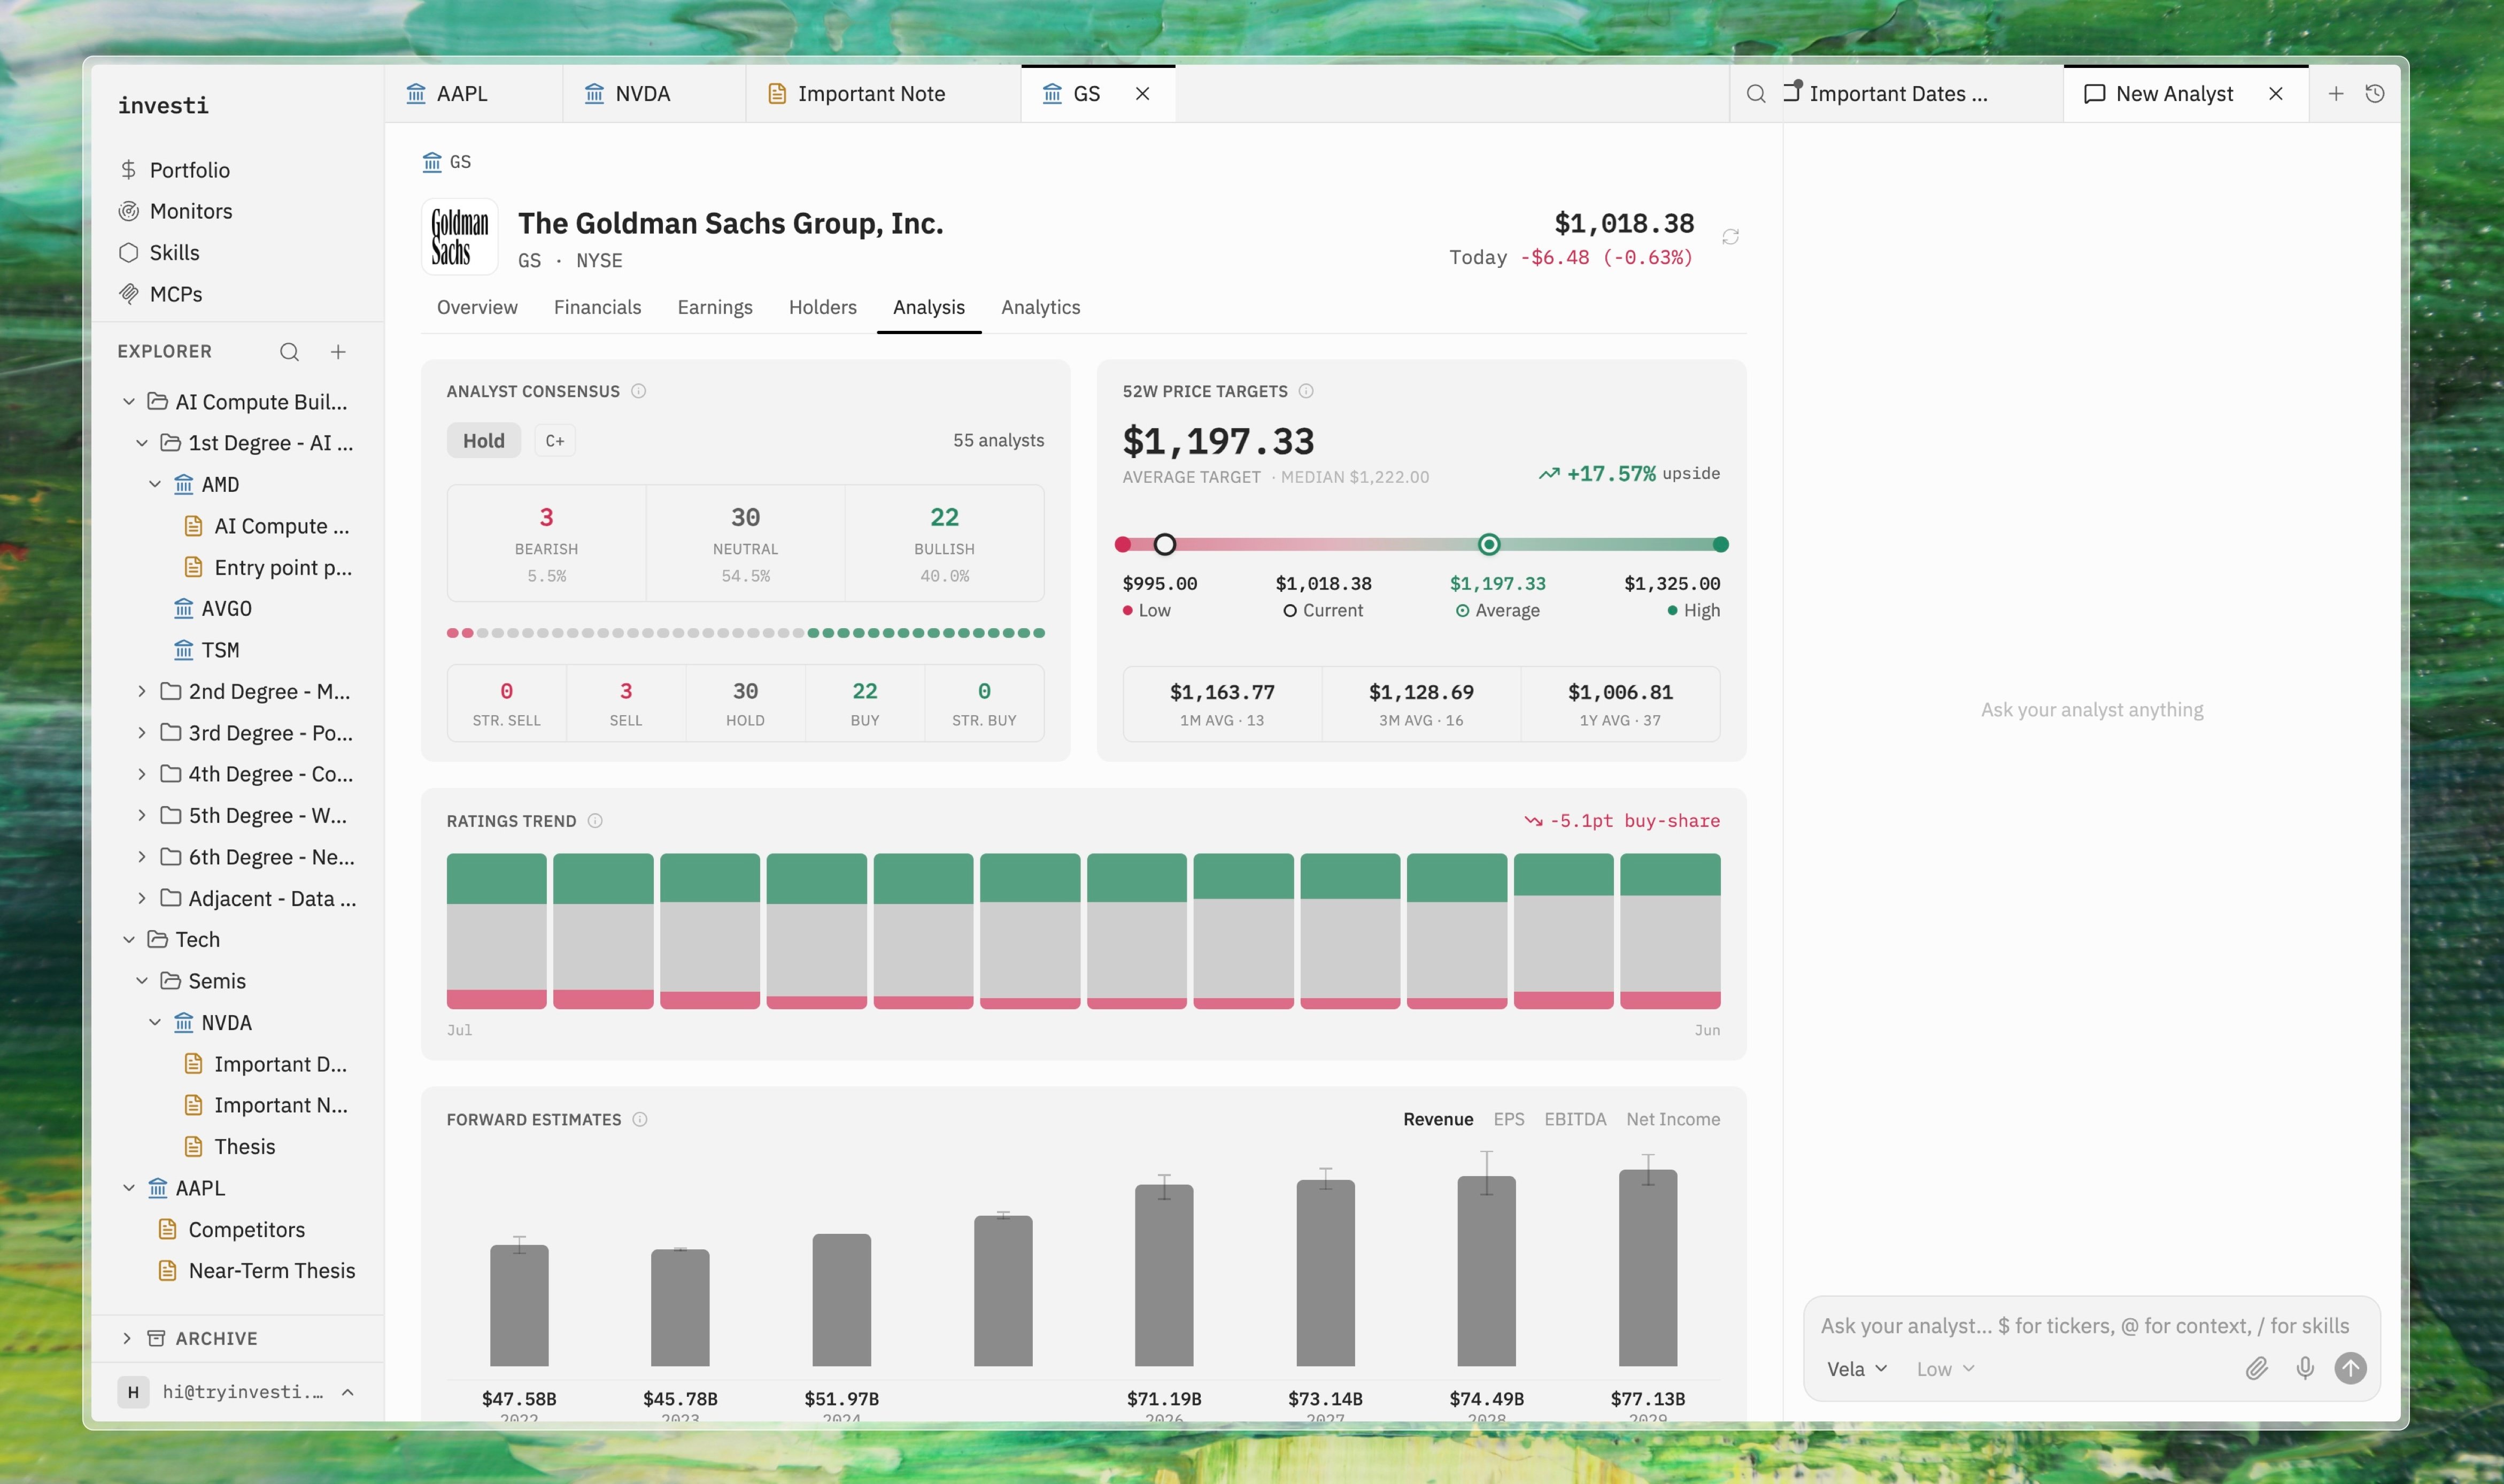Open the Financials tab
The height and width of the screenshot is (1484, 2504).
tap(597, 307)
